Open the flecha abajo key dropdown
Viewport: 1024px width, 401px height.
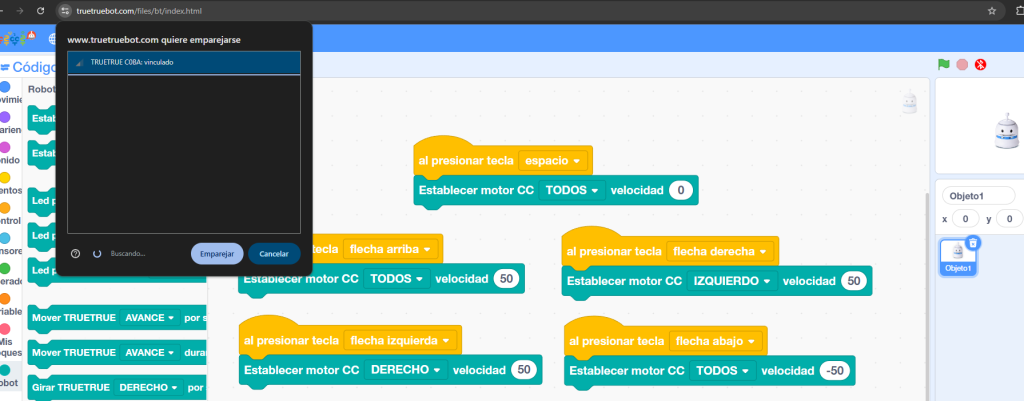click(716, 341)
